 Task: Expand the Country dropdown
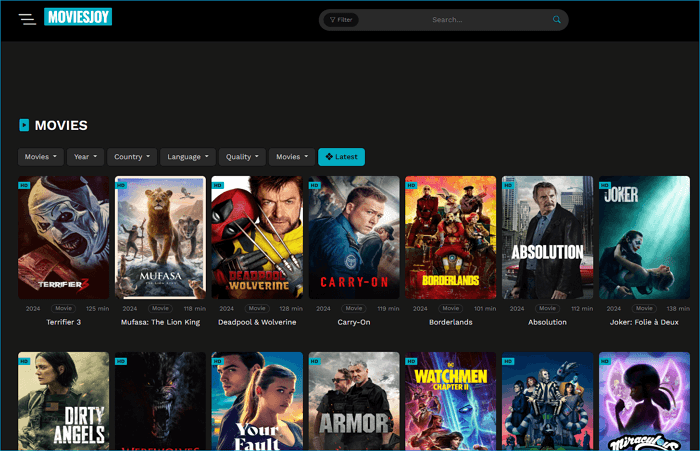tap(132, 157)
